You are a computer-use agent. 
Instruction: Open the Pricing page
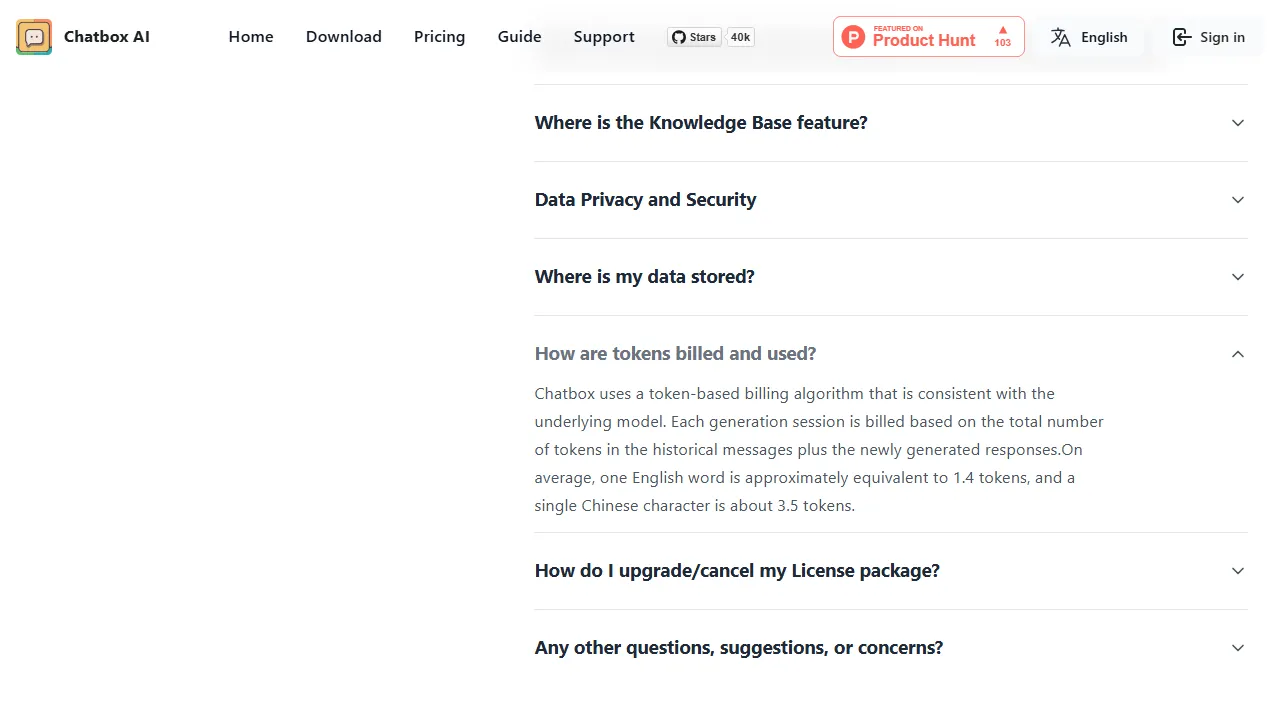click(439, 37)
